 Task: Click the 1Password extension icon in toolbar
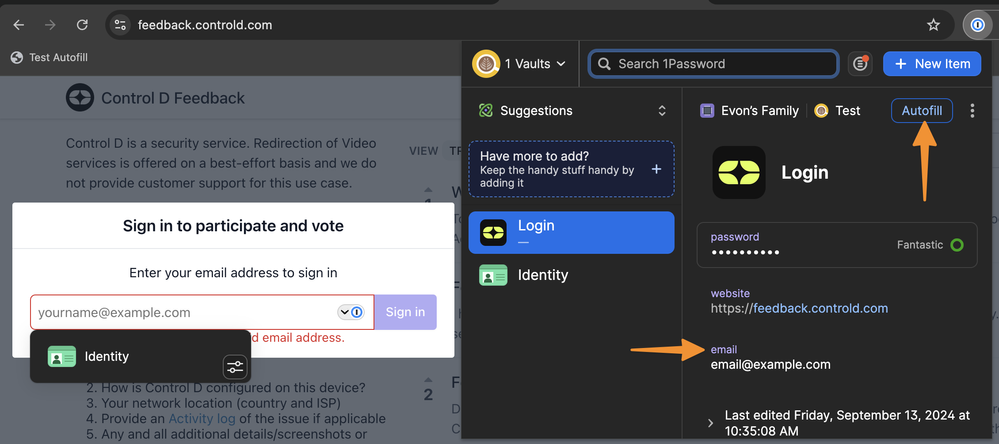point(977,25)
